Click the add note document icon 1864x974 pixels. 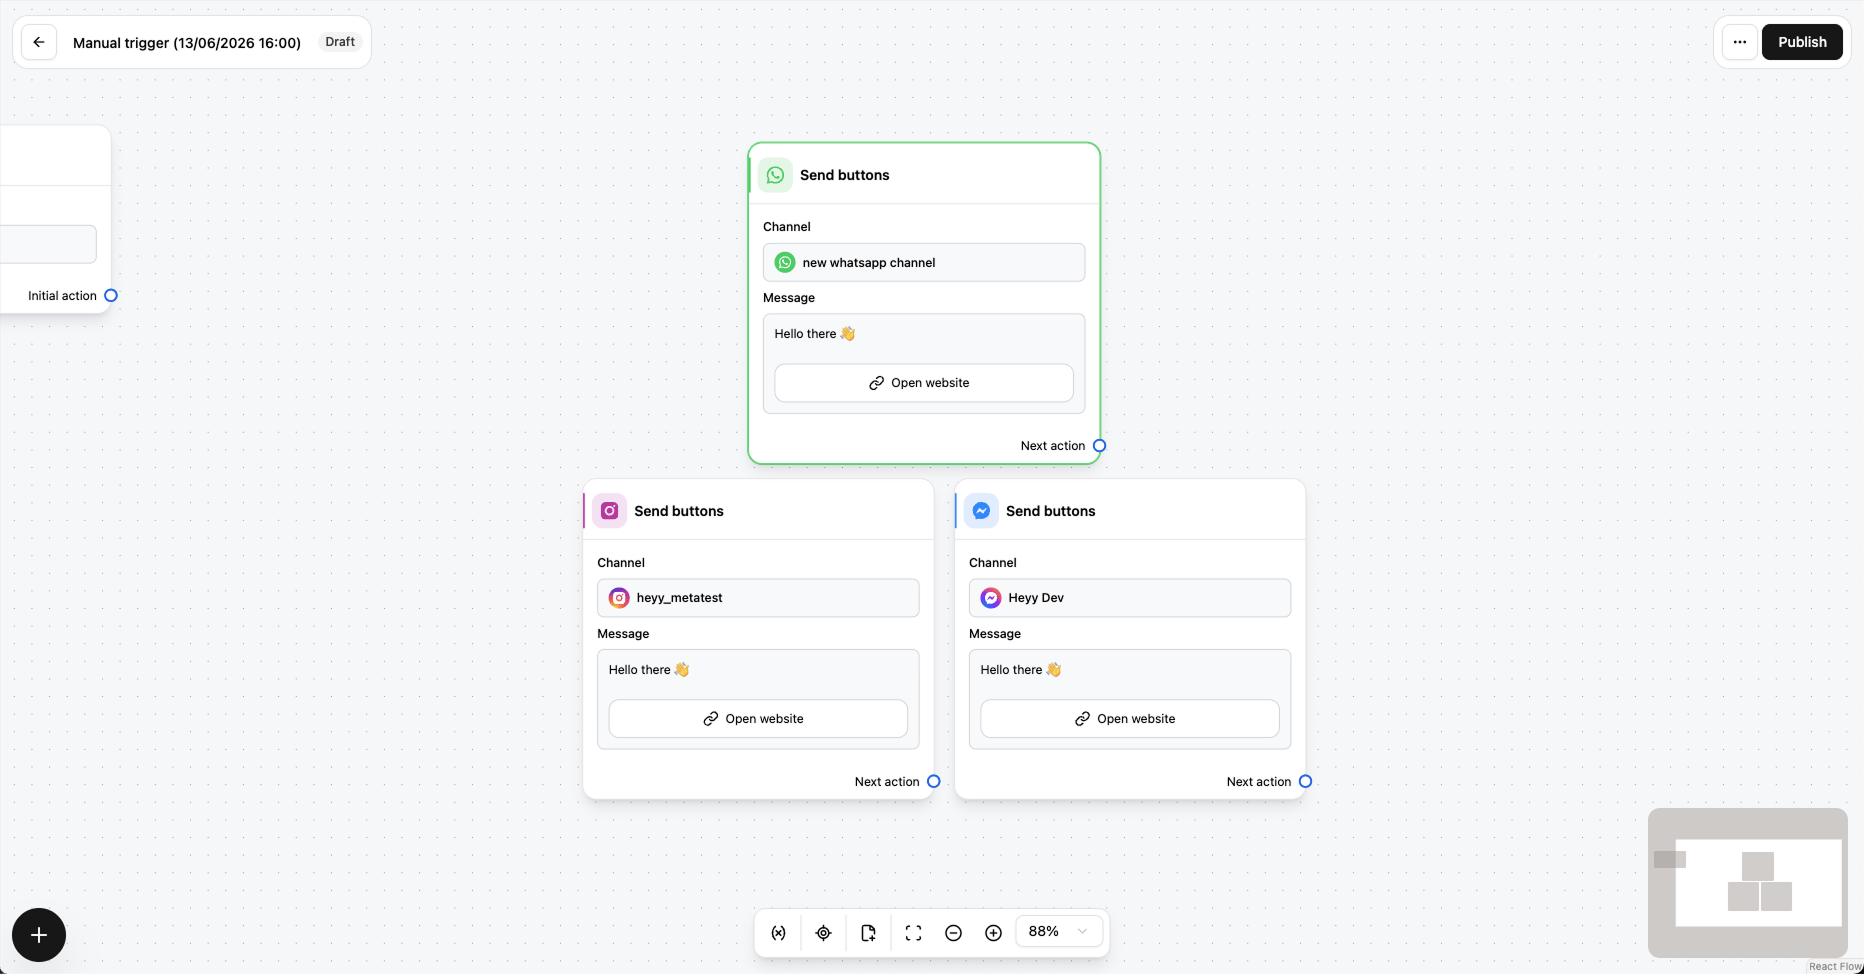(x=868, y=933)
